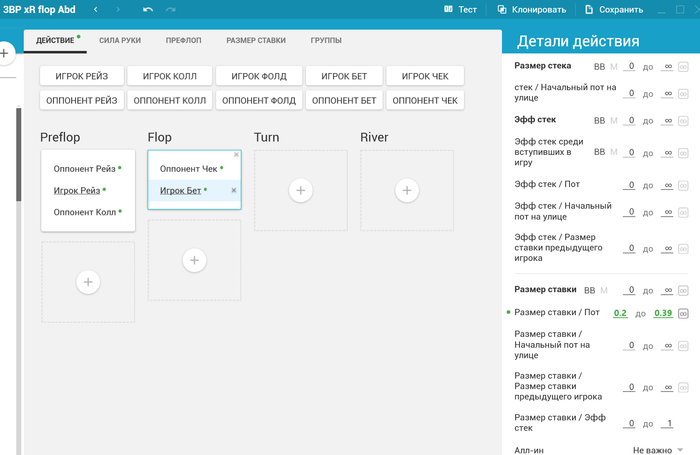Click the Размер ставки / Пот minimum 0.2

(x=620, y=313)
